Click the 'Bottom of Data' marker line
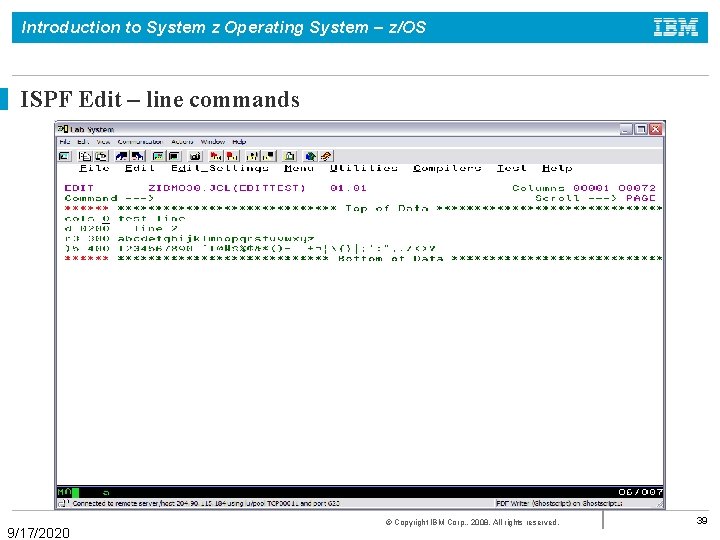720x540 pixels. pos(390,259)
